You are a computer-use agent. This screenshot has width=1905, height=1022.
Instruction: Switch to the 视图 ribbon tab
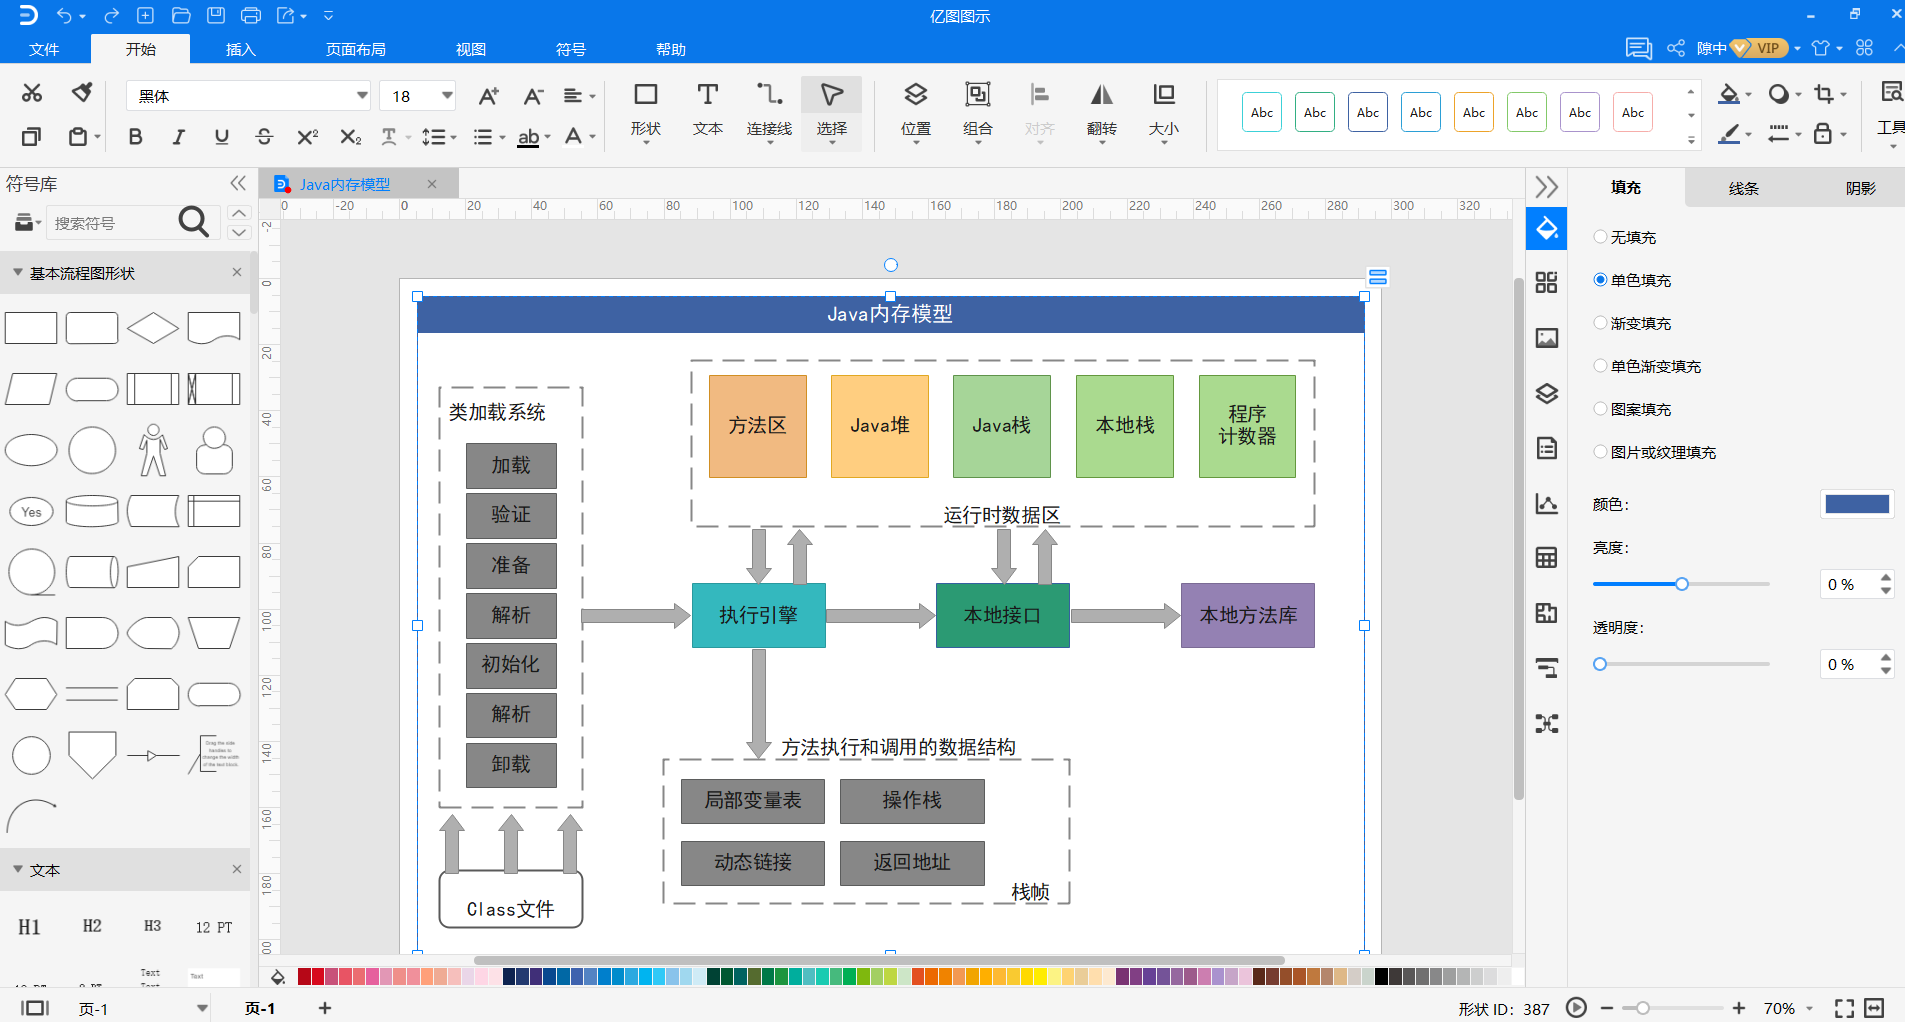pos(471,49)
